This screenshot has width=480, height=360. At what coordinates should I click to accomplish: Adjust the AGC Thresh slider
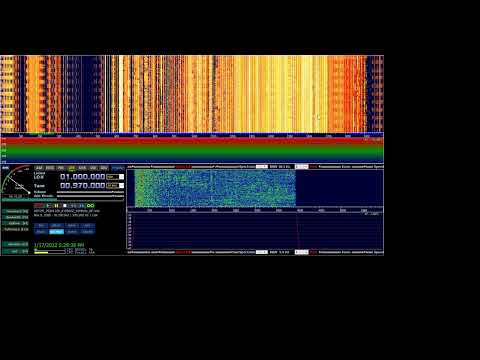90,196
